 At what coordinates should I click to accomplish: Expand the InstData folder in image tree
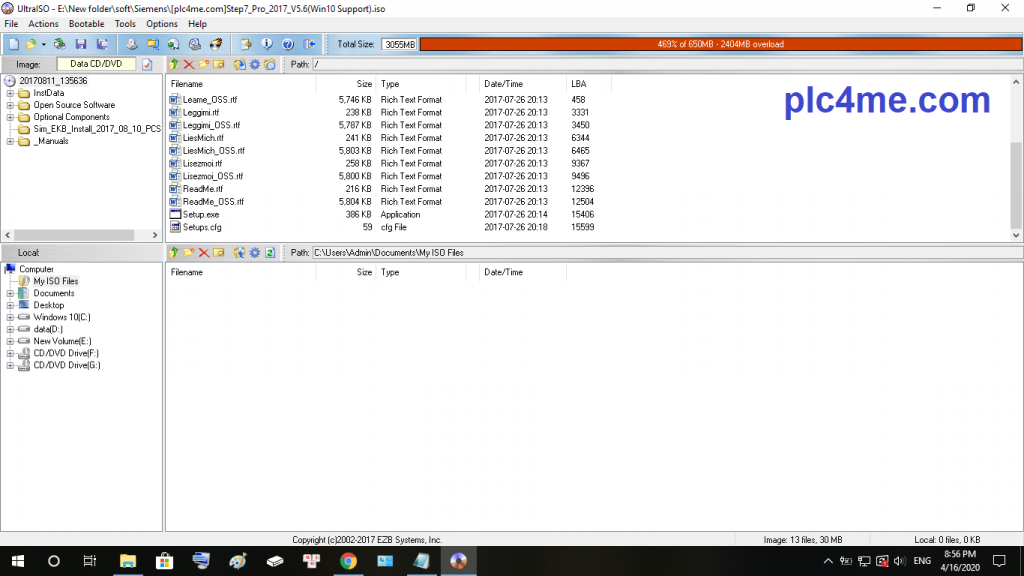click(10, 93)
